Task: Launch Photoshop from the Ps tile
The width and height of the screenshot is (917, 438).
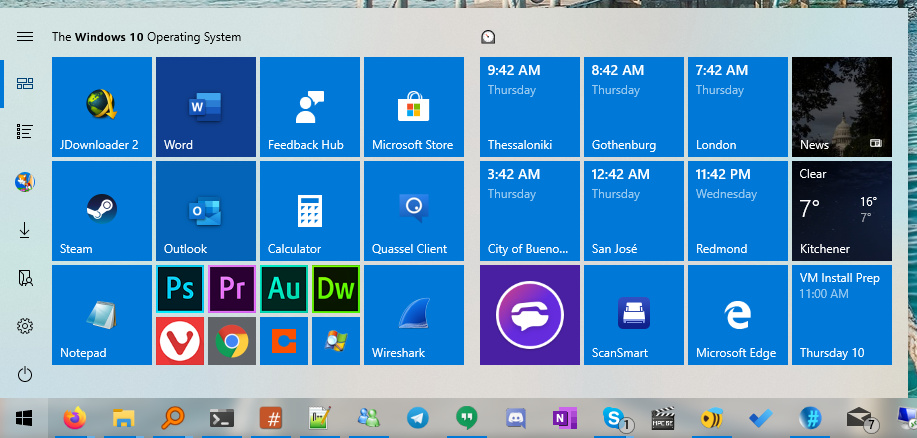Action: (180, 289)
